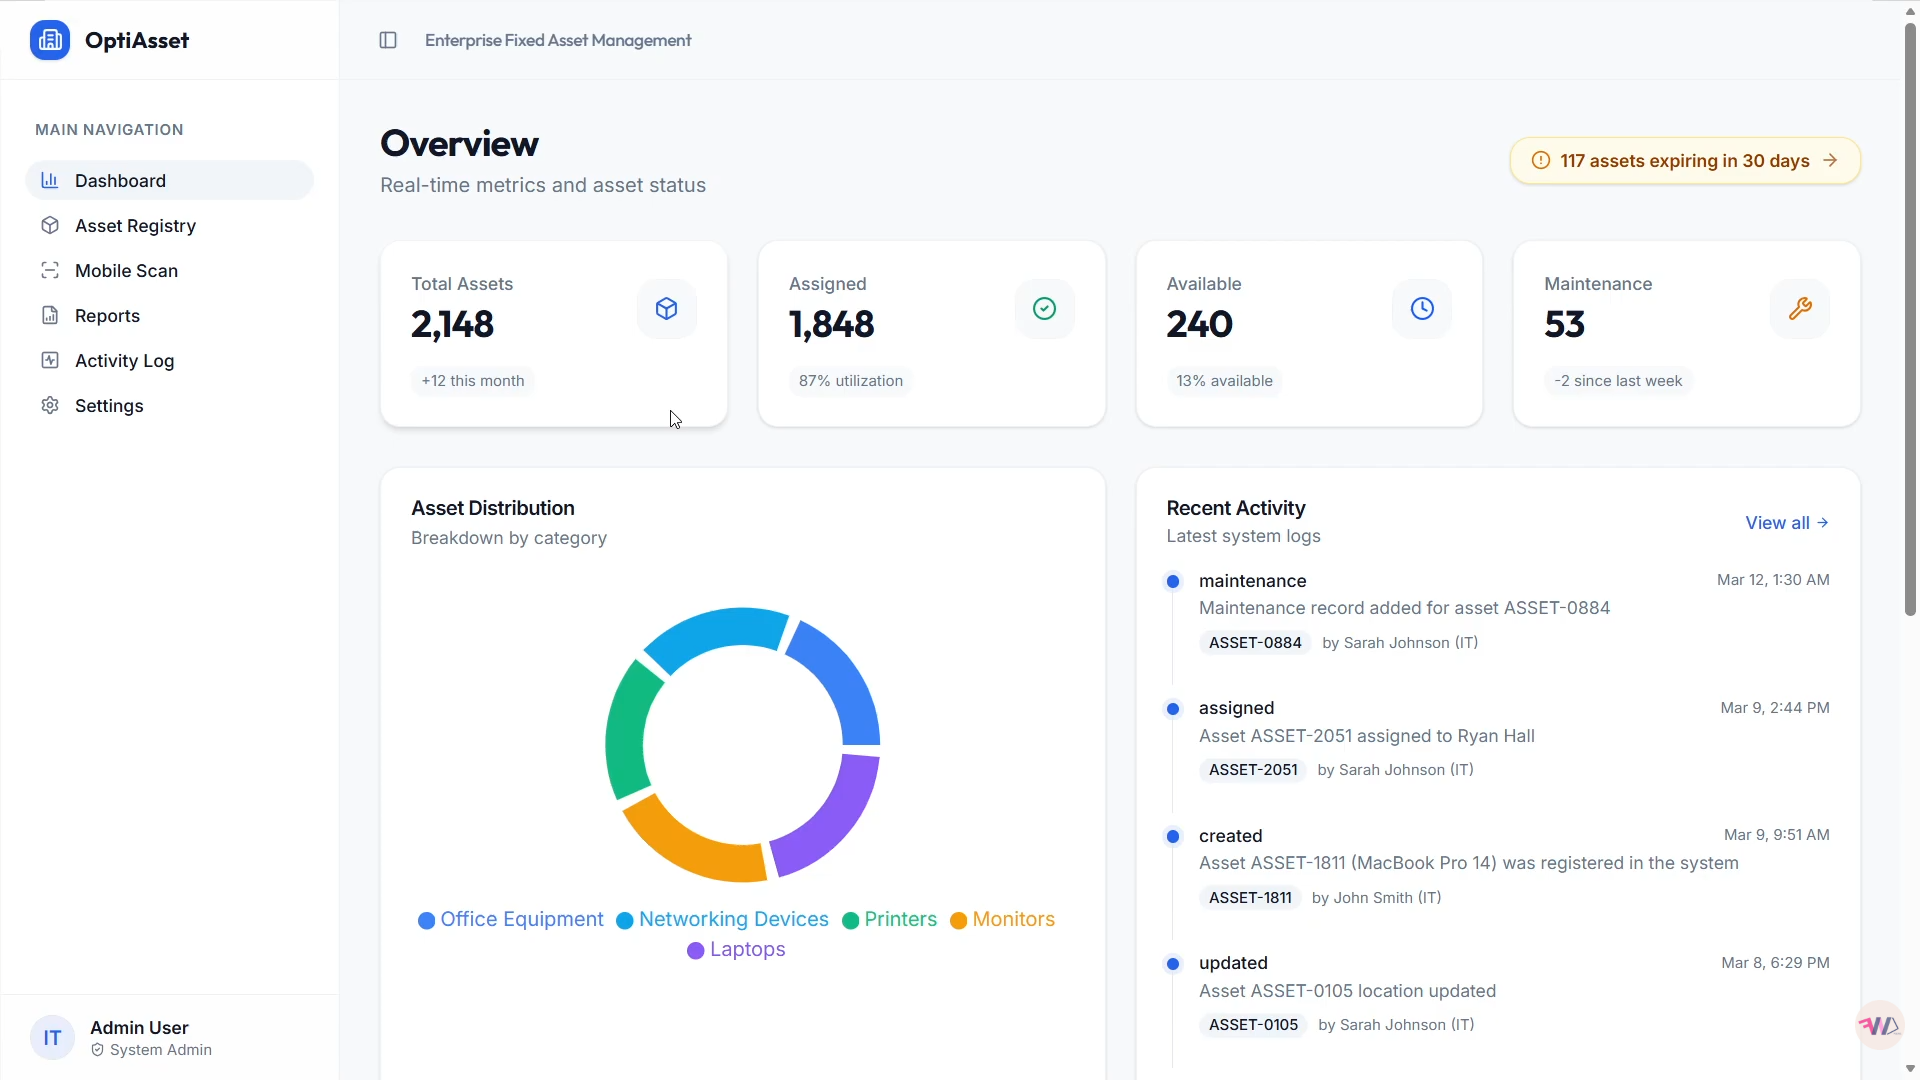Open the ASSET-2051 badge
1920x1080 pixels.
[1253, 770]
